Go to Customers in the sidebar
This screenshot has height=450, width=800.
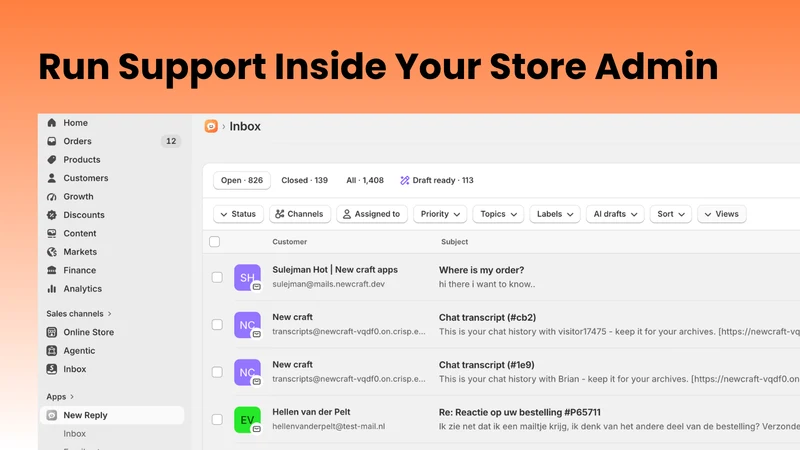[x=86, y=178]
